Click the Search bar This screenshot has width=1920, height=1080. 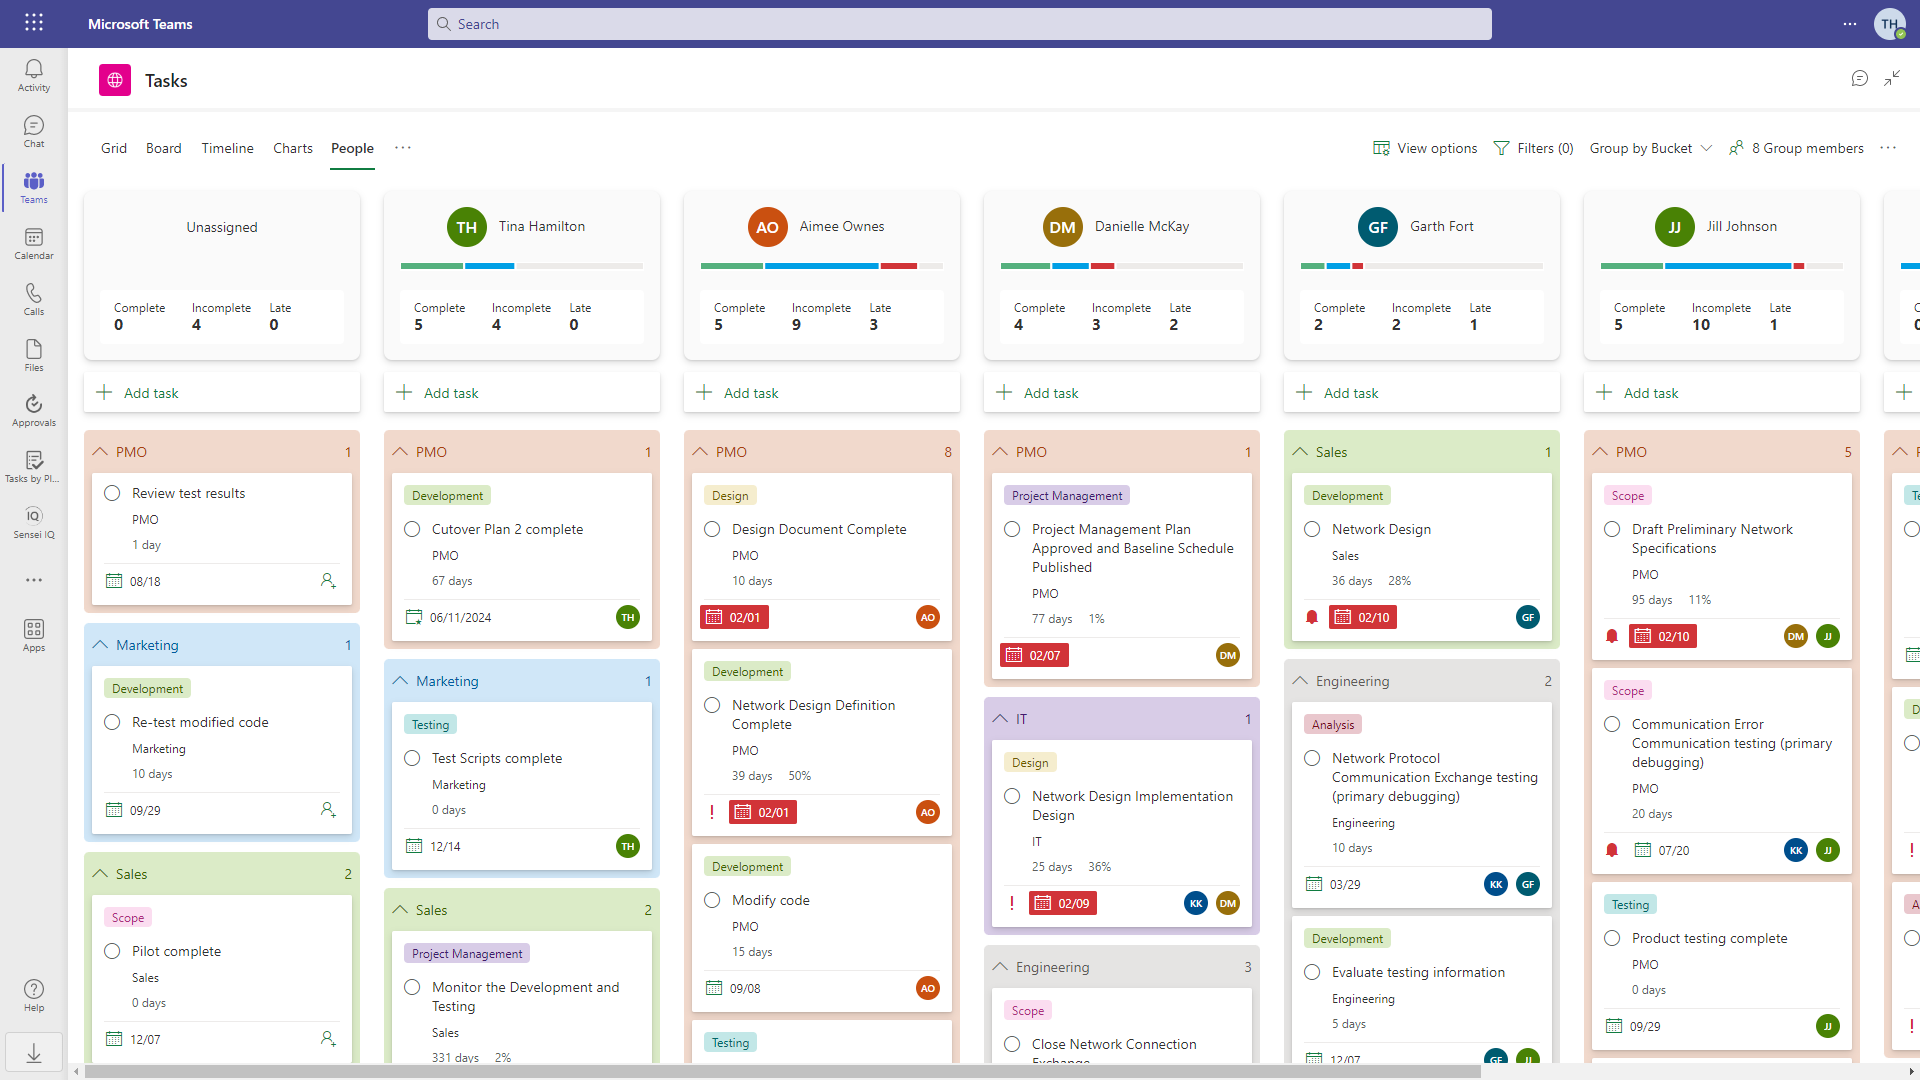point(959,24)
